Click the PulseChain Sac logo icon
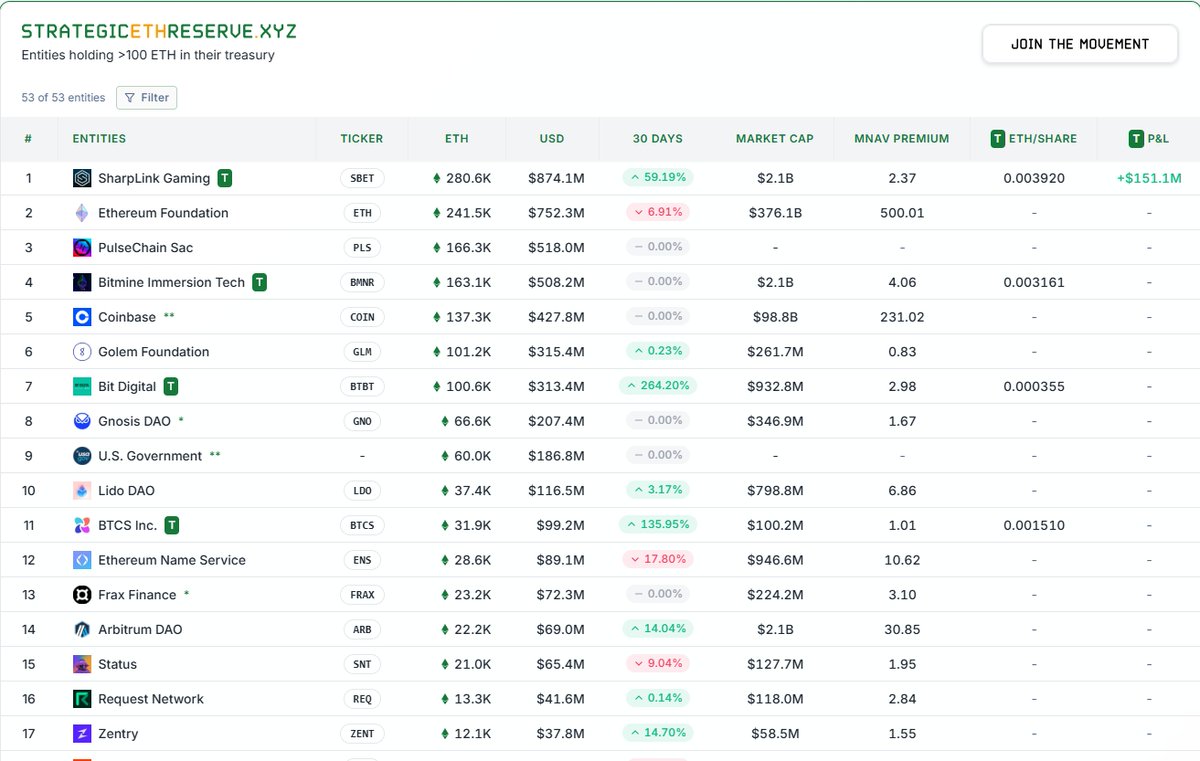Screen dimensions: 1200x761 point(82,247)
